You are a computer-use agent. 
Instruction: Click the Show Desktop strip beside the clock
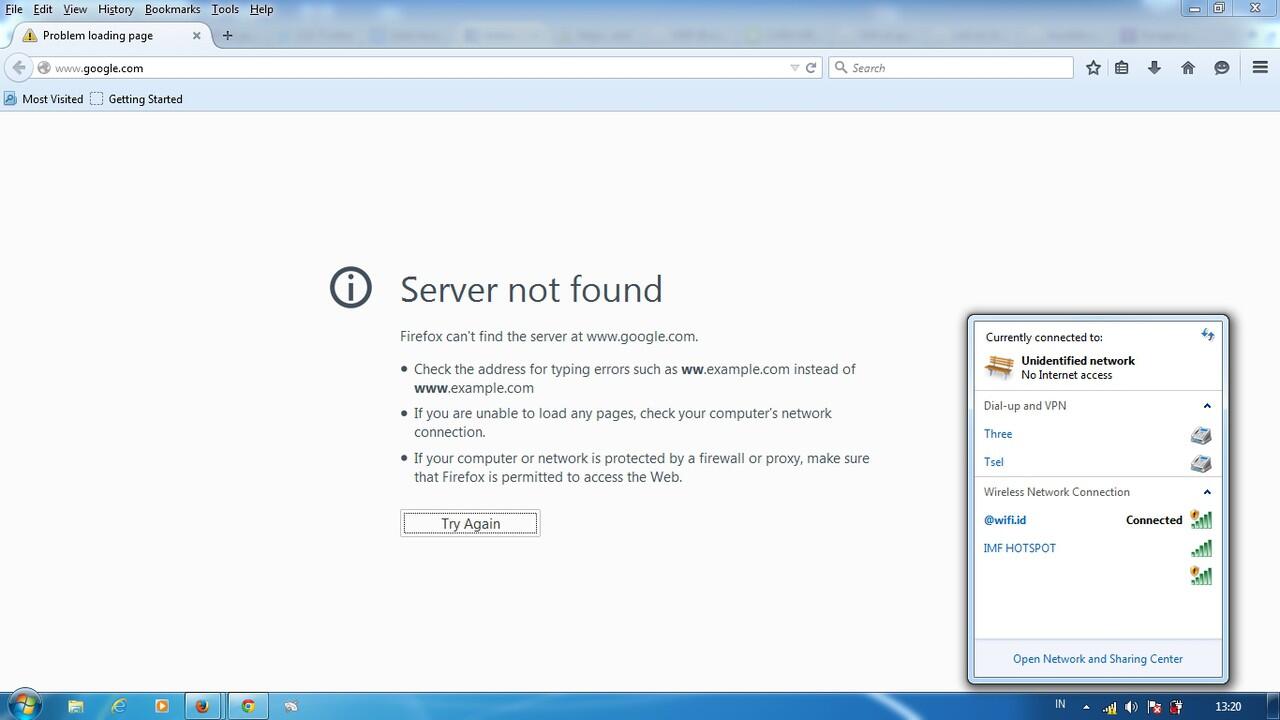point(1273,706)
